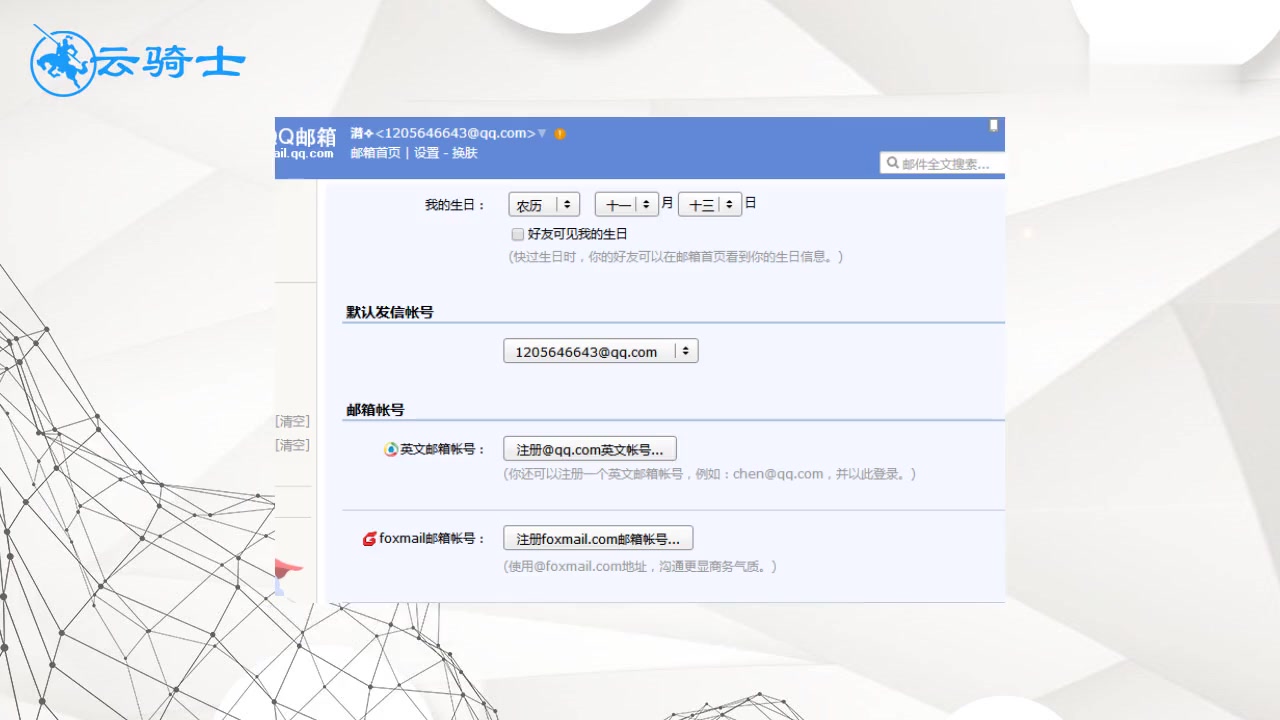The width and height of the screenshot is (1280, 720).
Task: Expand the account arrow beside 1205646643@qq.com
Action: click(x=542, y=133)
